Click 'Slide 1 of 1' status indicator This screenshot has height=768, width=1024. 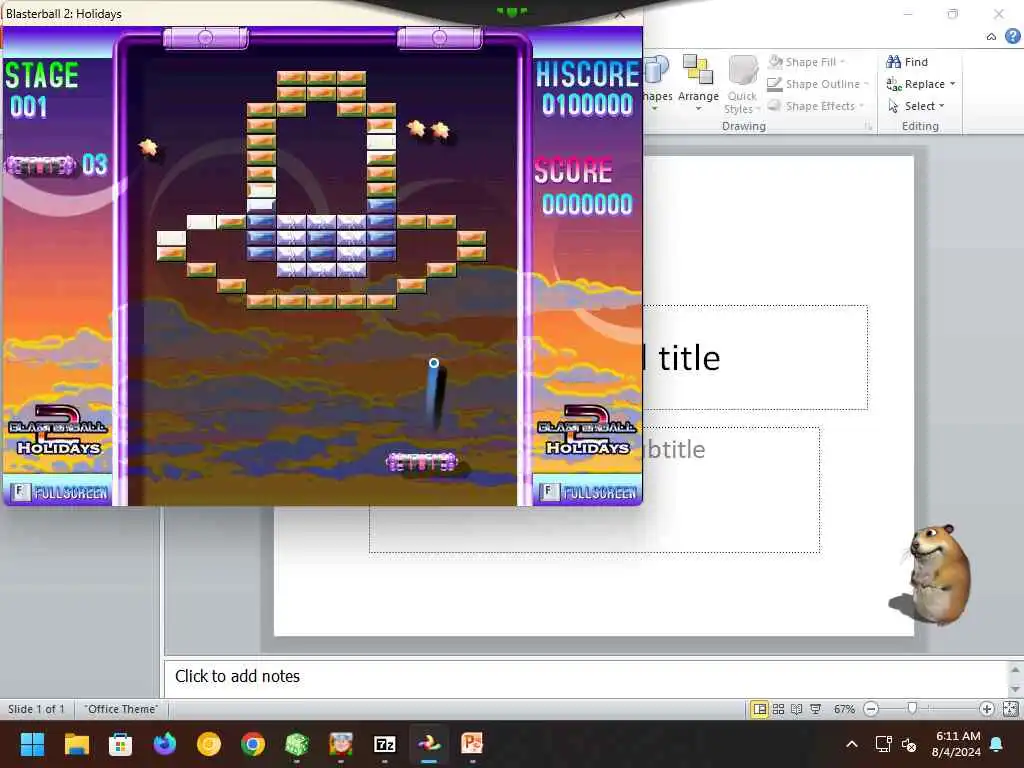(x=36, y=709)
